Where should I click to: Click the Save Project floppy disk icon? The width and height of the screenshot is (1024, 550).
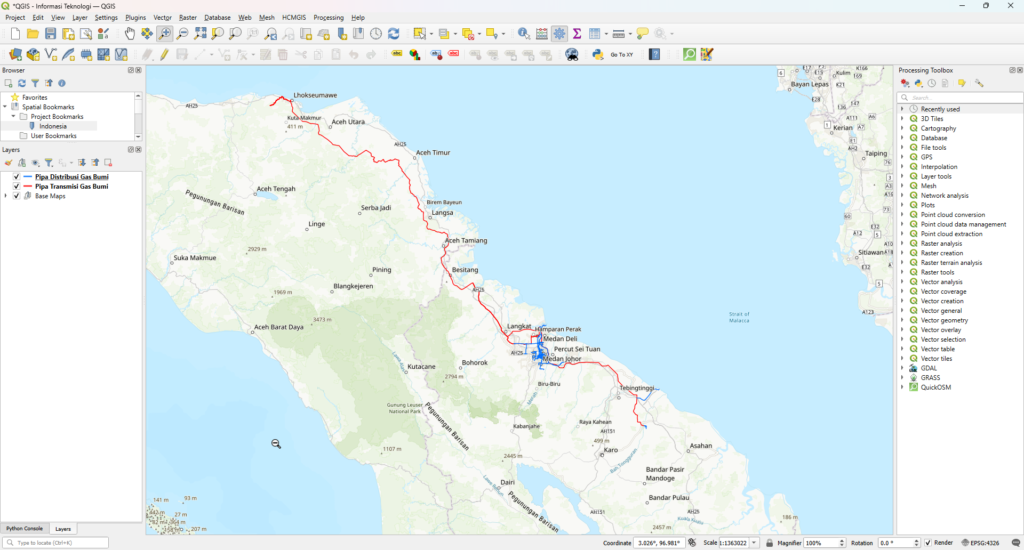(x=51, y=34)
